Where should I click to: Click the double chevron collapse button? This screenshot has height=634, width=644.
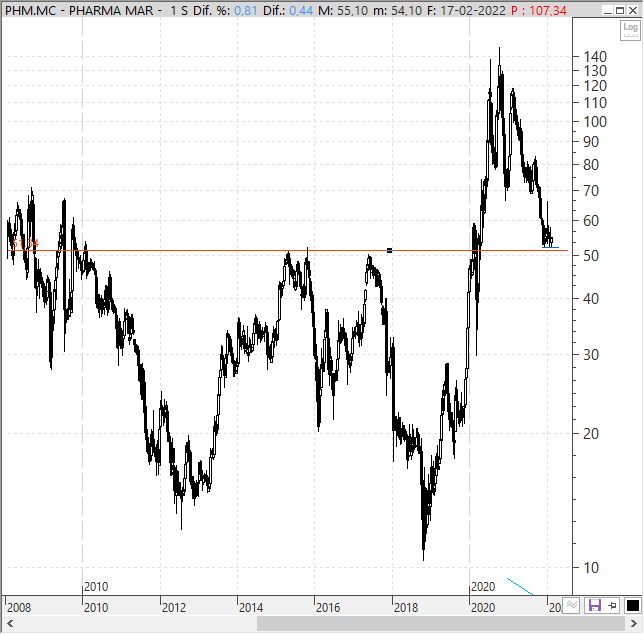click(571, 605)
